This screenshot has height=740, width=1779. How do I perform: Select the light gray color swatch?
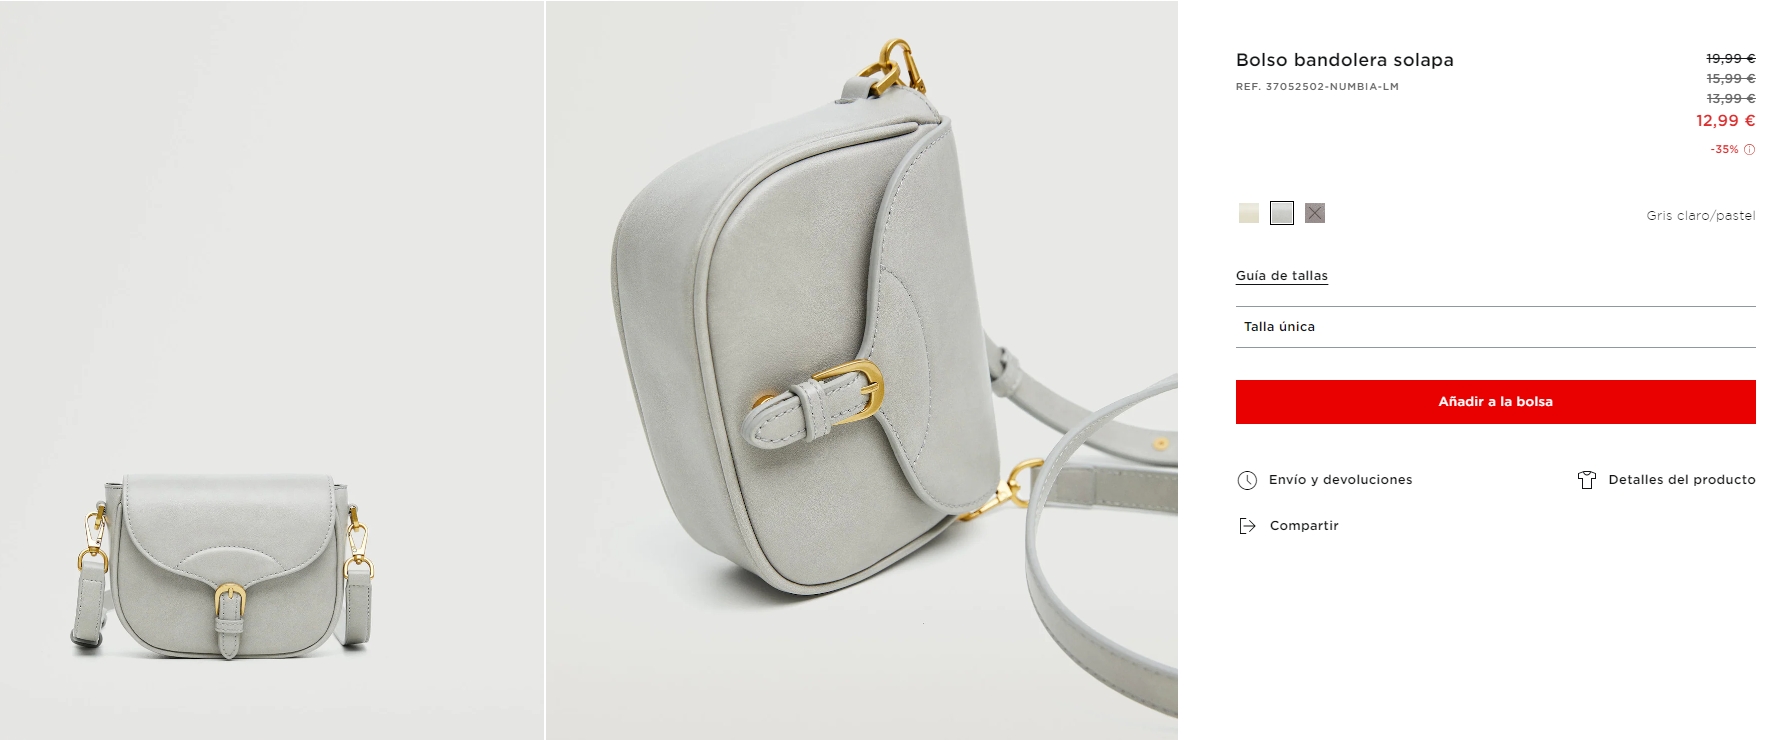(1282, 213)
